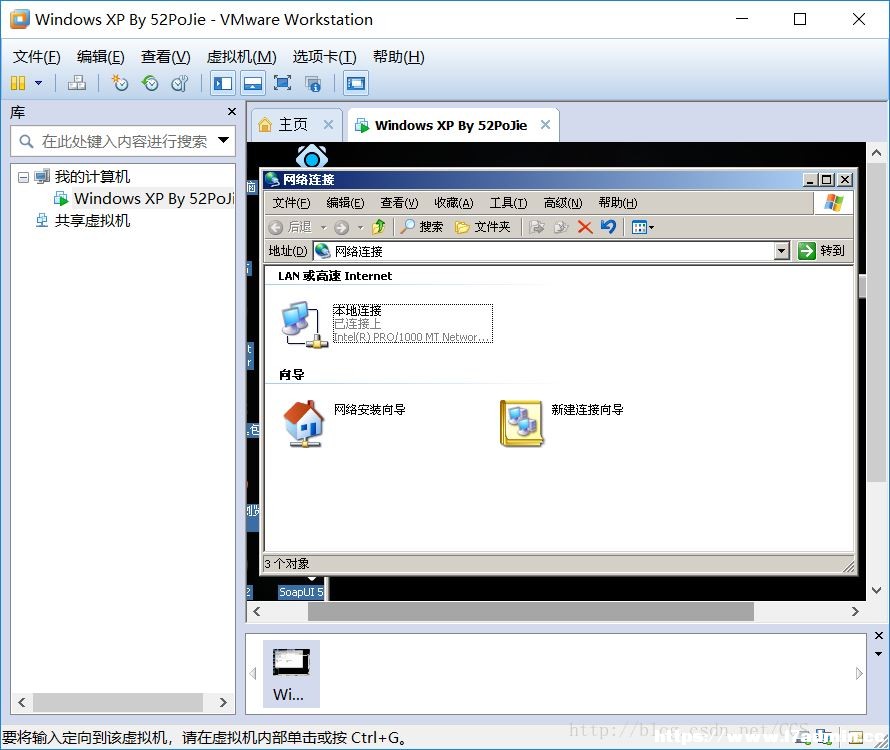The image size is (890, 750).
Task: Open the 虚拟机(M) menu
Action: point(242,57)
